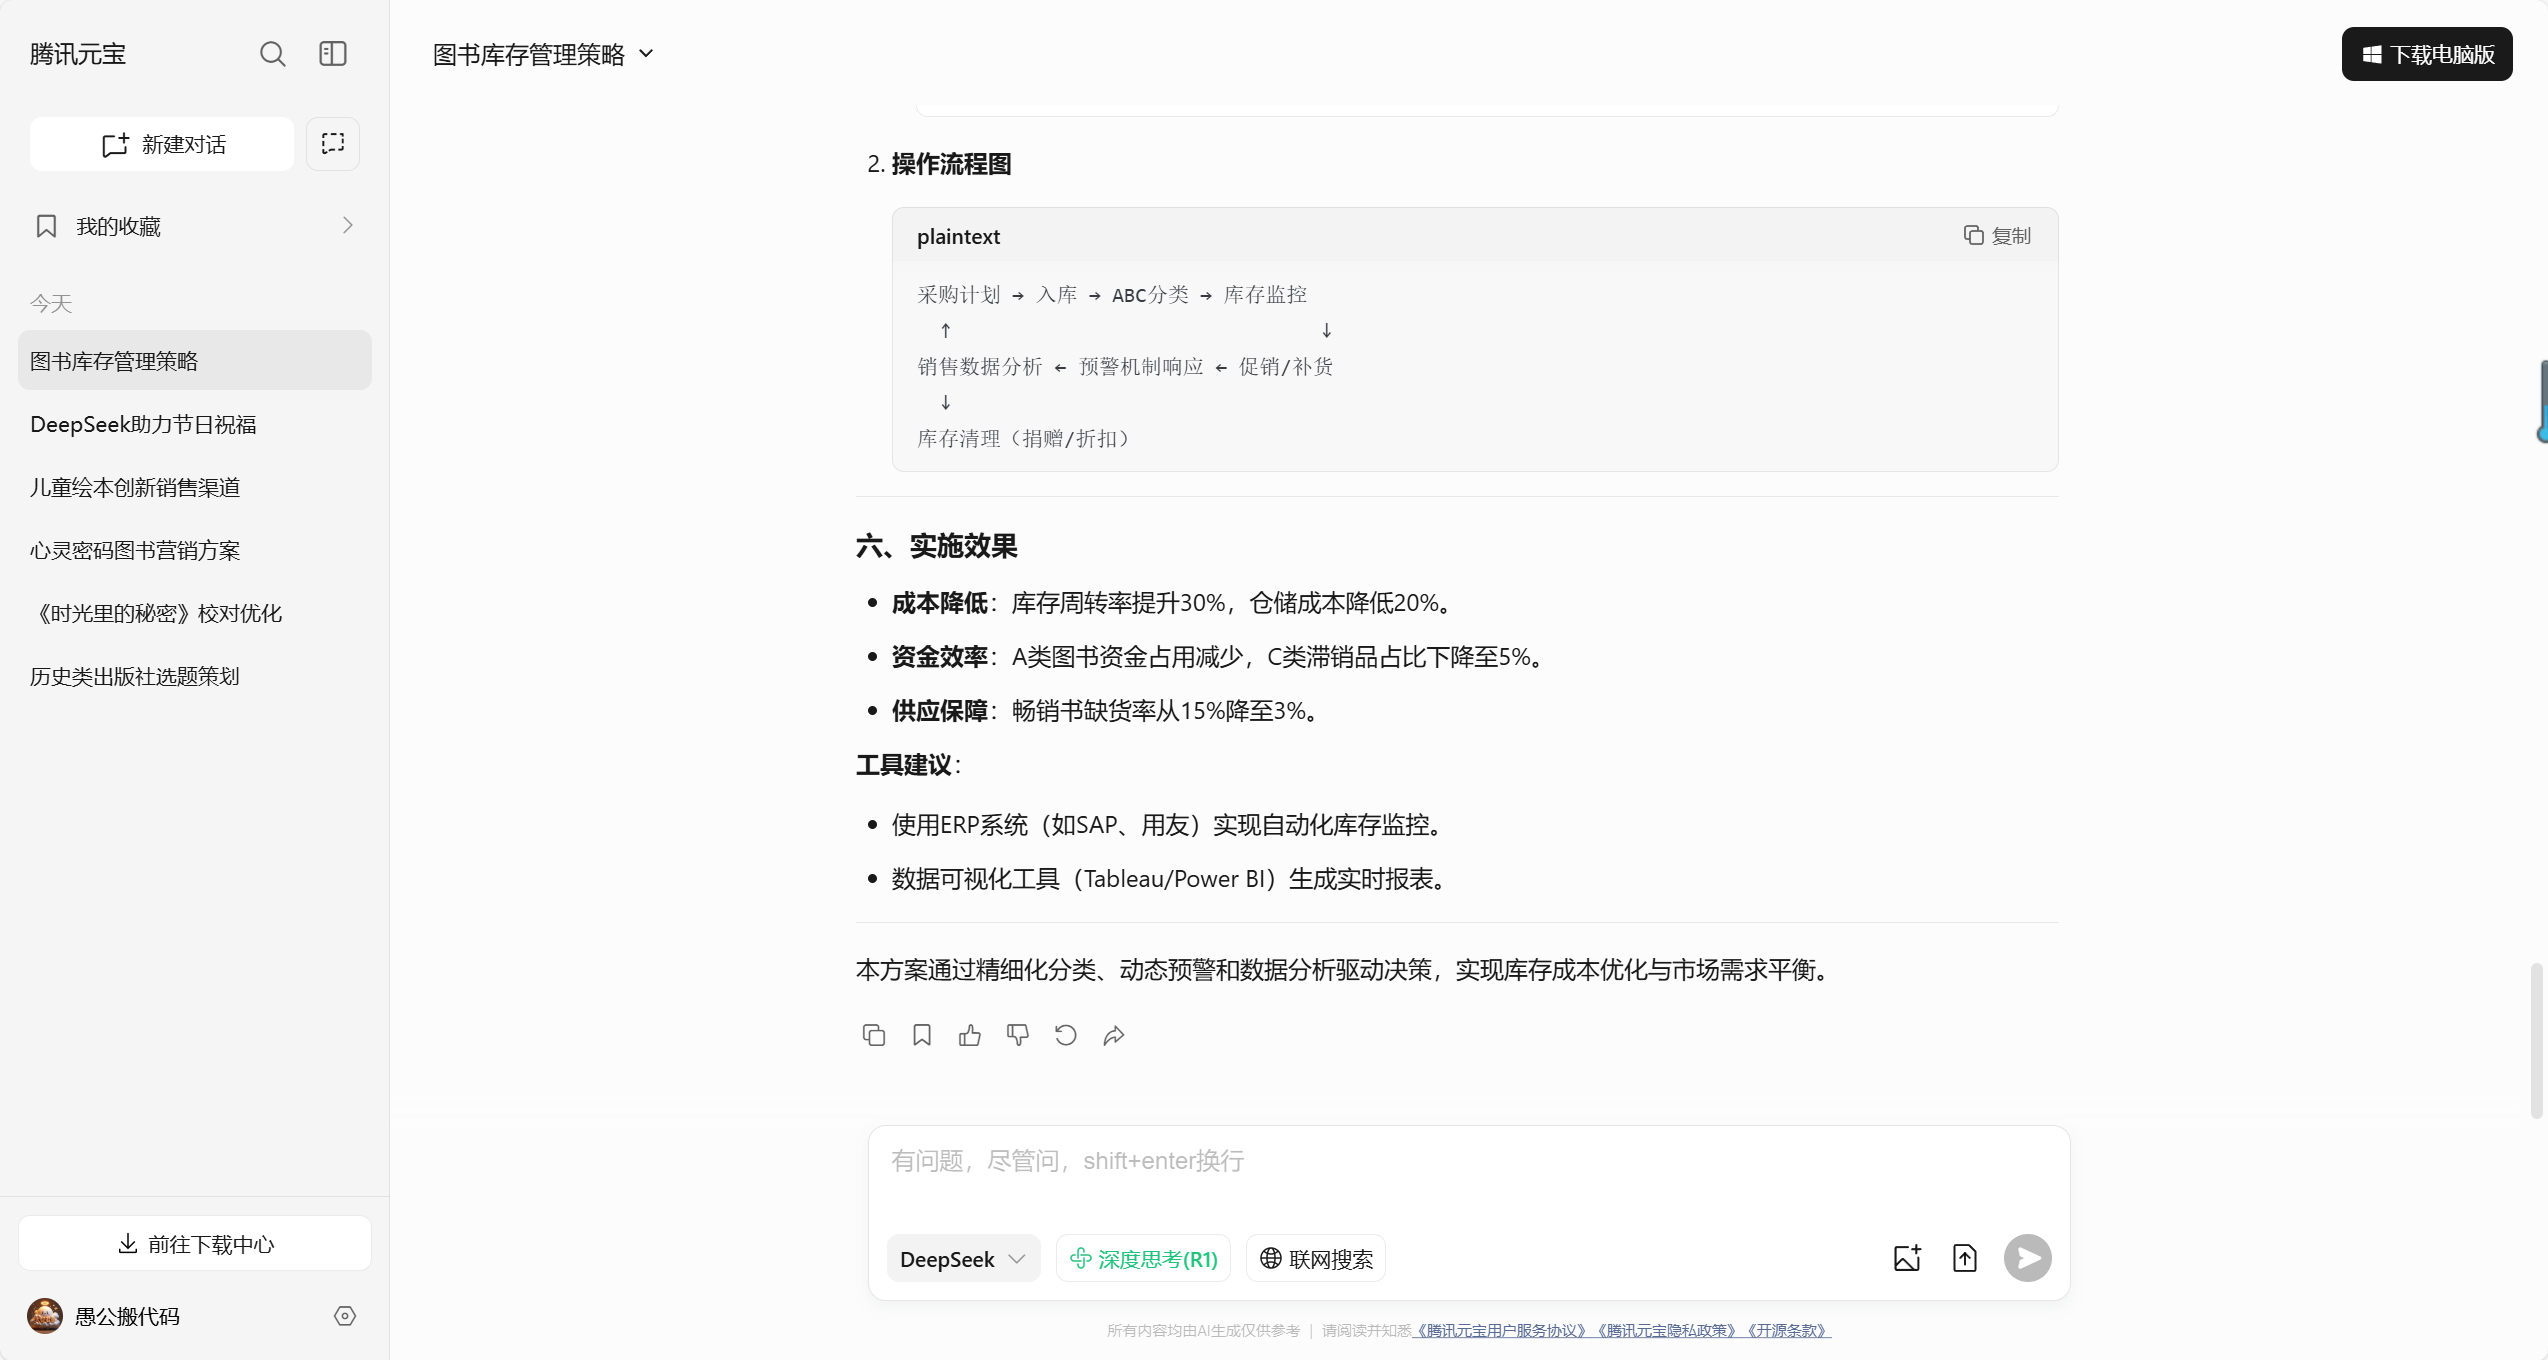Screen dimensions: 2548x1360
Task: Toggle 深度思考(R1) mode
Action: coord(1143,1259)
